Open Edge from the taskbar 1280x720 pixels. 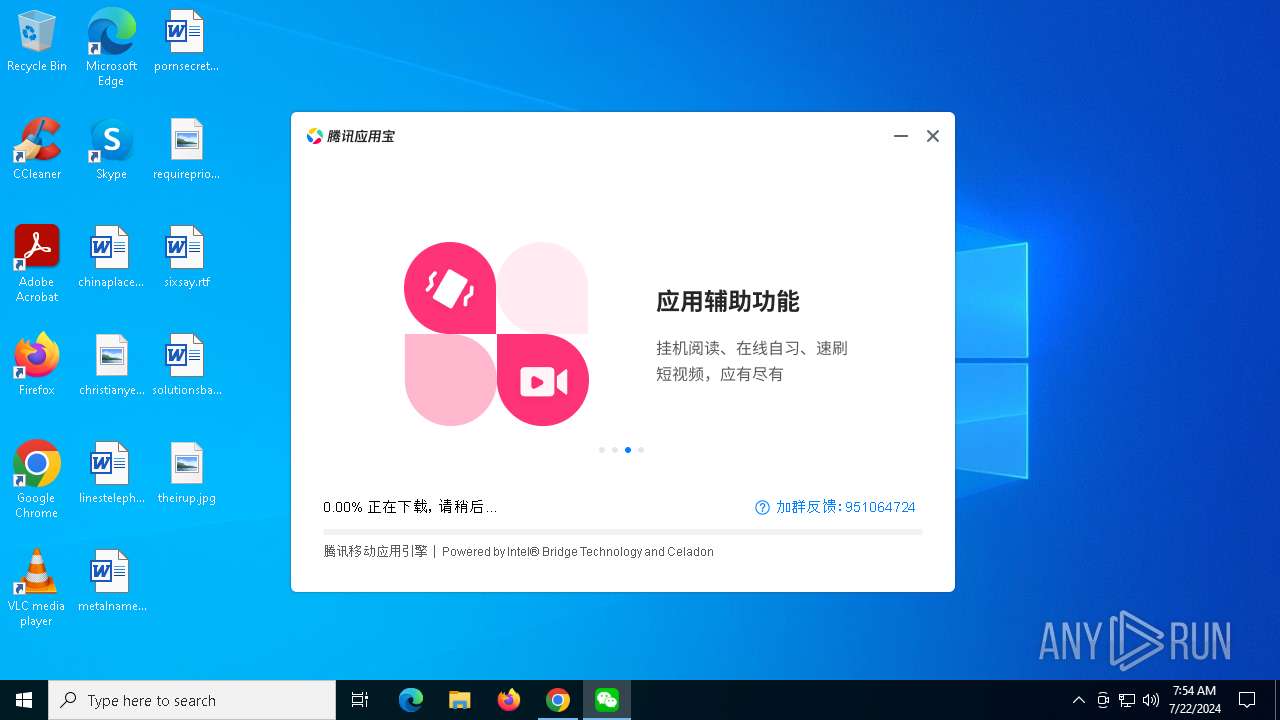(x=411, y=700)
